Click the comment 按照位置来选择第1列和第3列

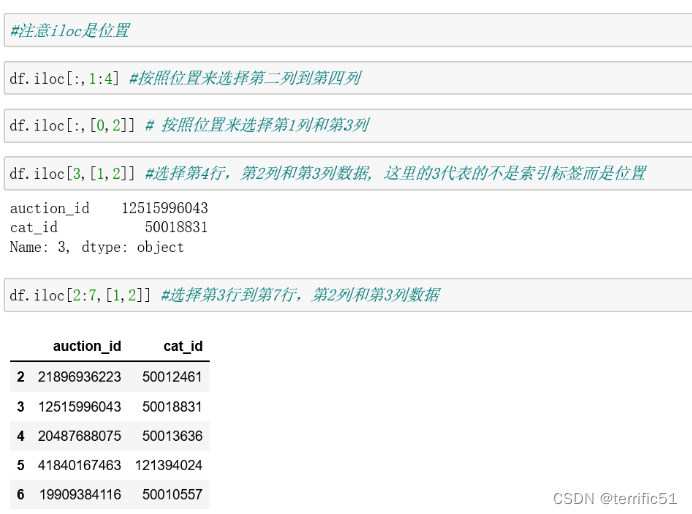click(257, 125)
